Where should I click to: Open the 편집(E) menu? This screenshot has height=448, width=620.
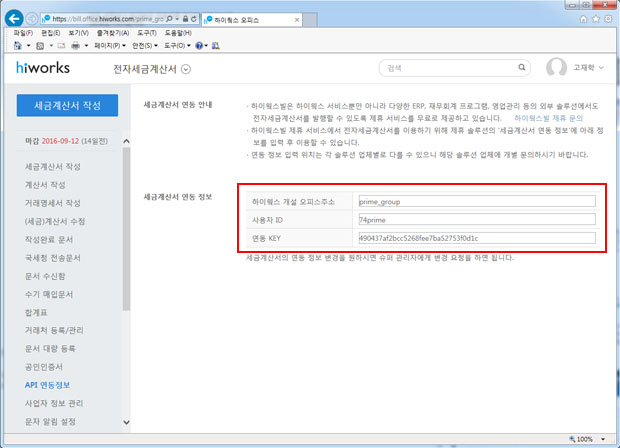coord(51,33)
